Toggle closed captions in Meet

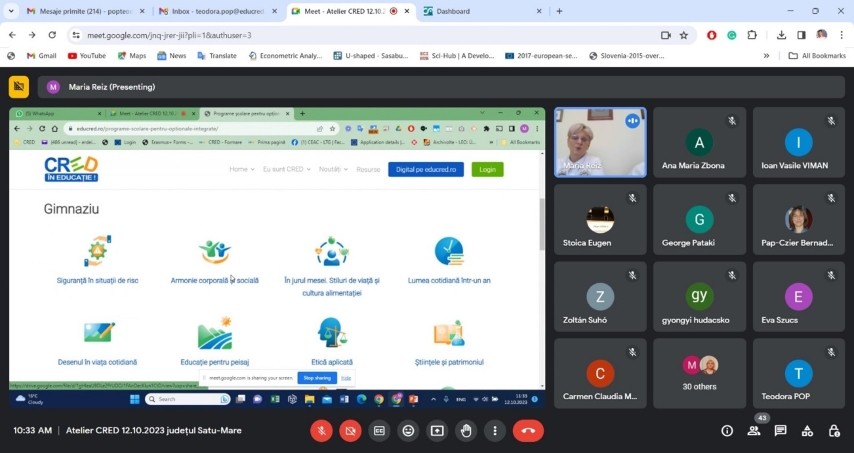(379, 430)
